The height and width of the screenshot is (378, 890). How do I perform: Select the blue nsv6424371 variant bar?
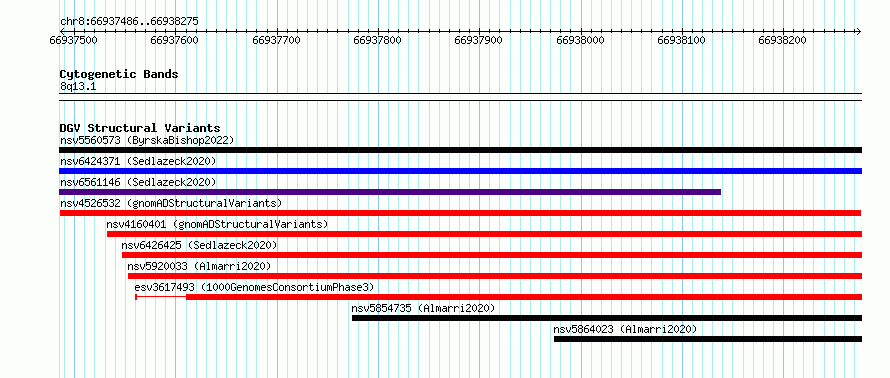tap(460, 171)
